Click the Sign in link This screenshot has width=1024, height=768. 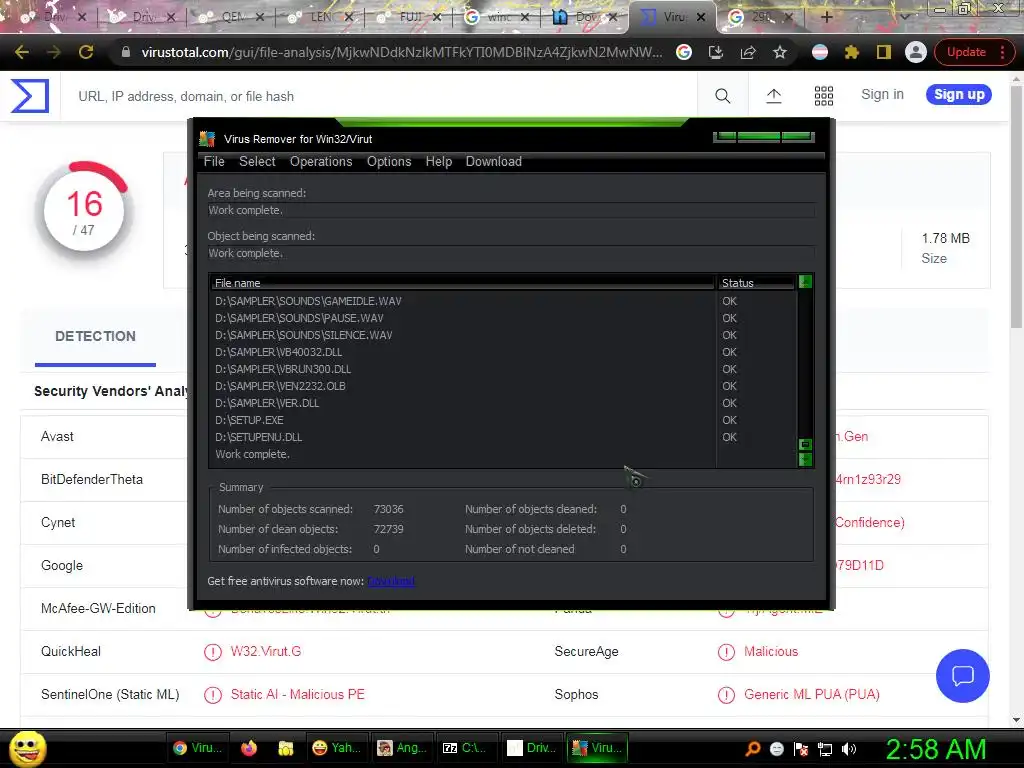(882, 95)
